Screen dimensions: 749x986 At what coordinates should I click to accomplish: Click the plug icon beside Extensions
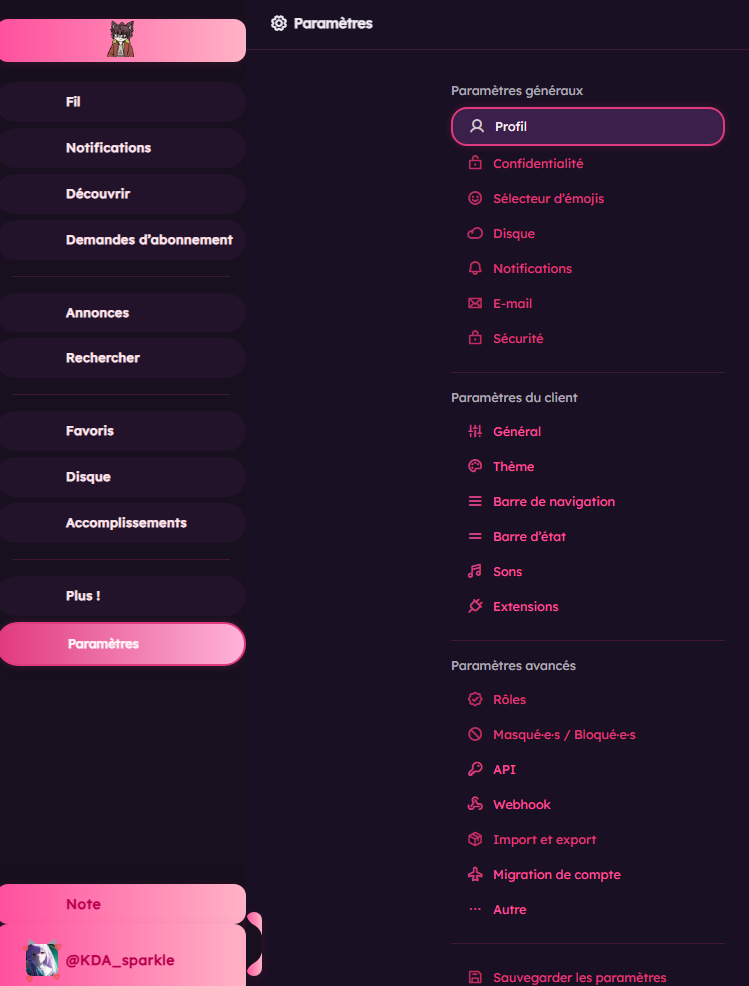click(475, 606)
